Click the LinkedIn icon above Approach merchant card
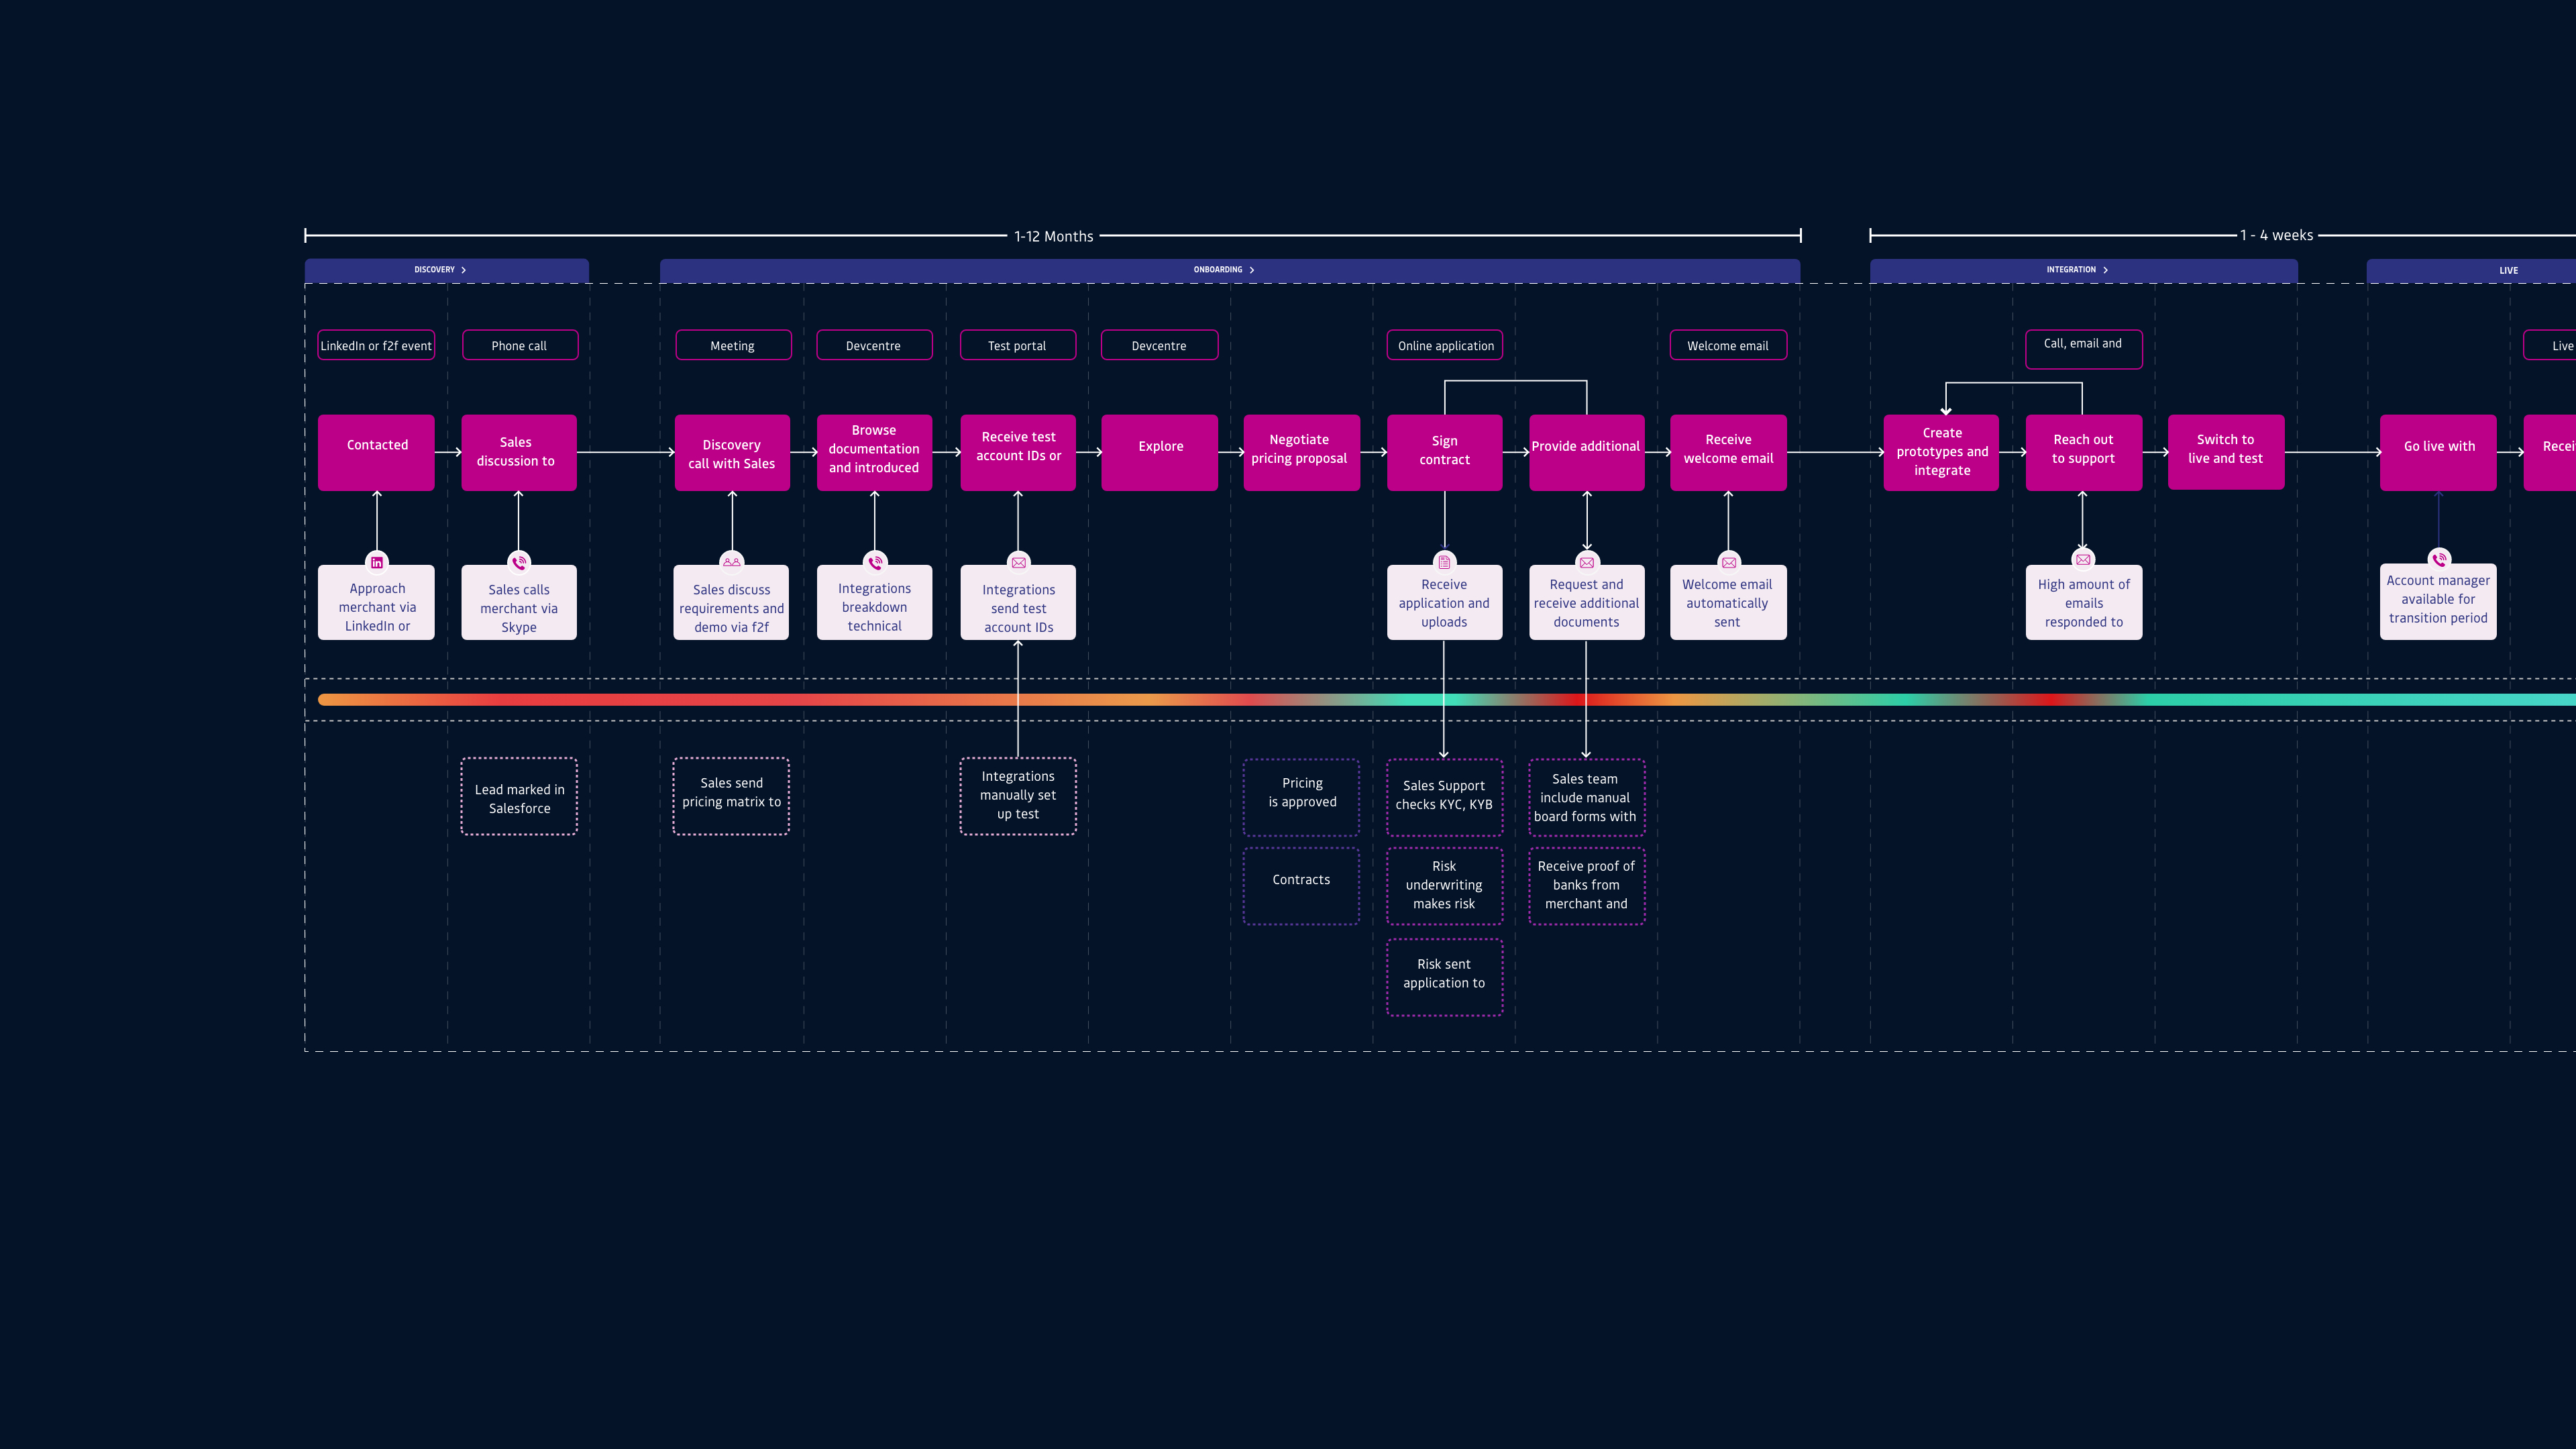 [x=377, y=562]
